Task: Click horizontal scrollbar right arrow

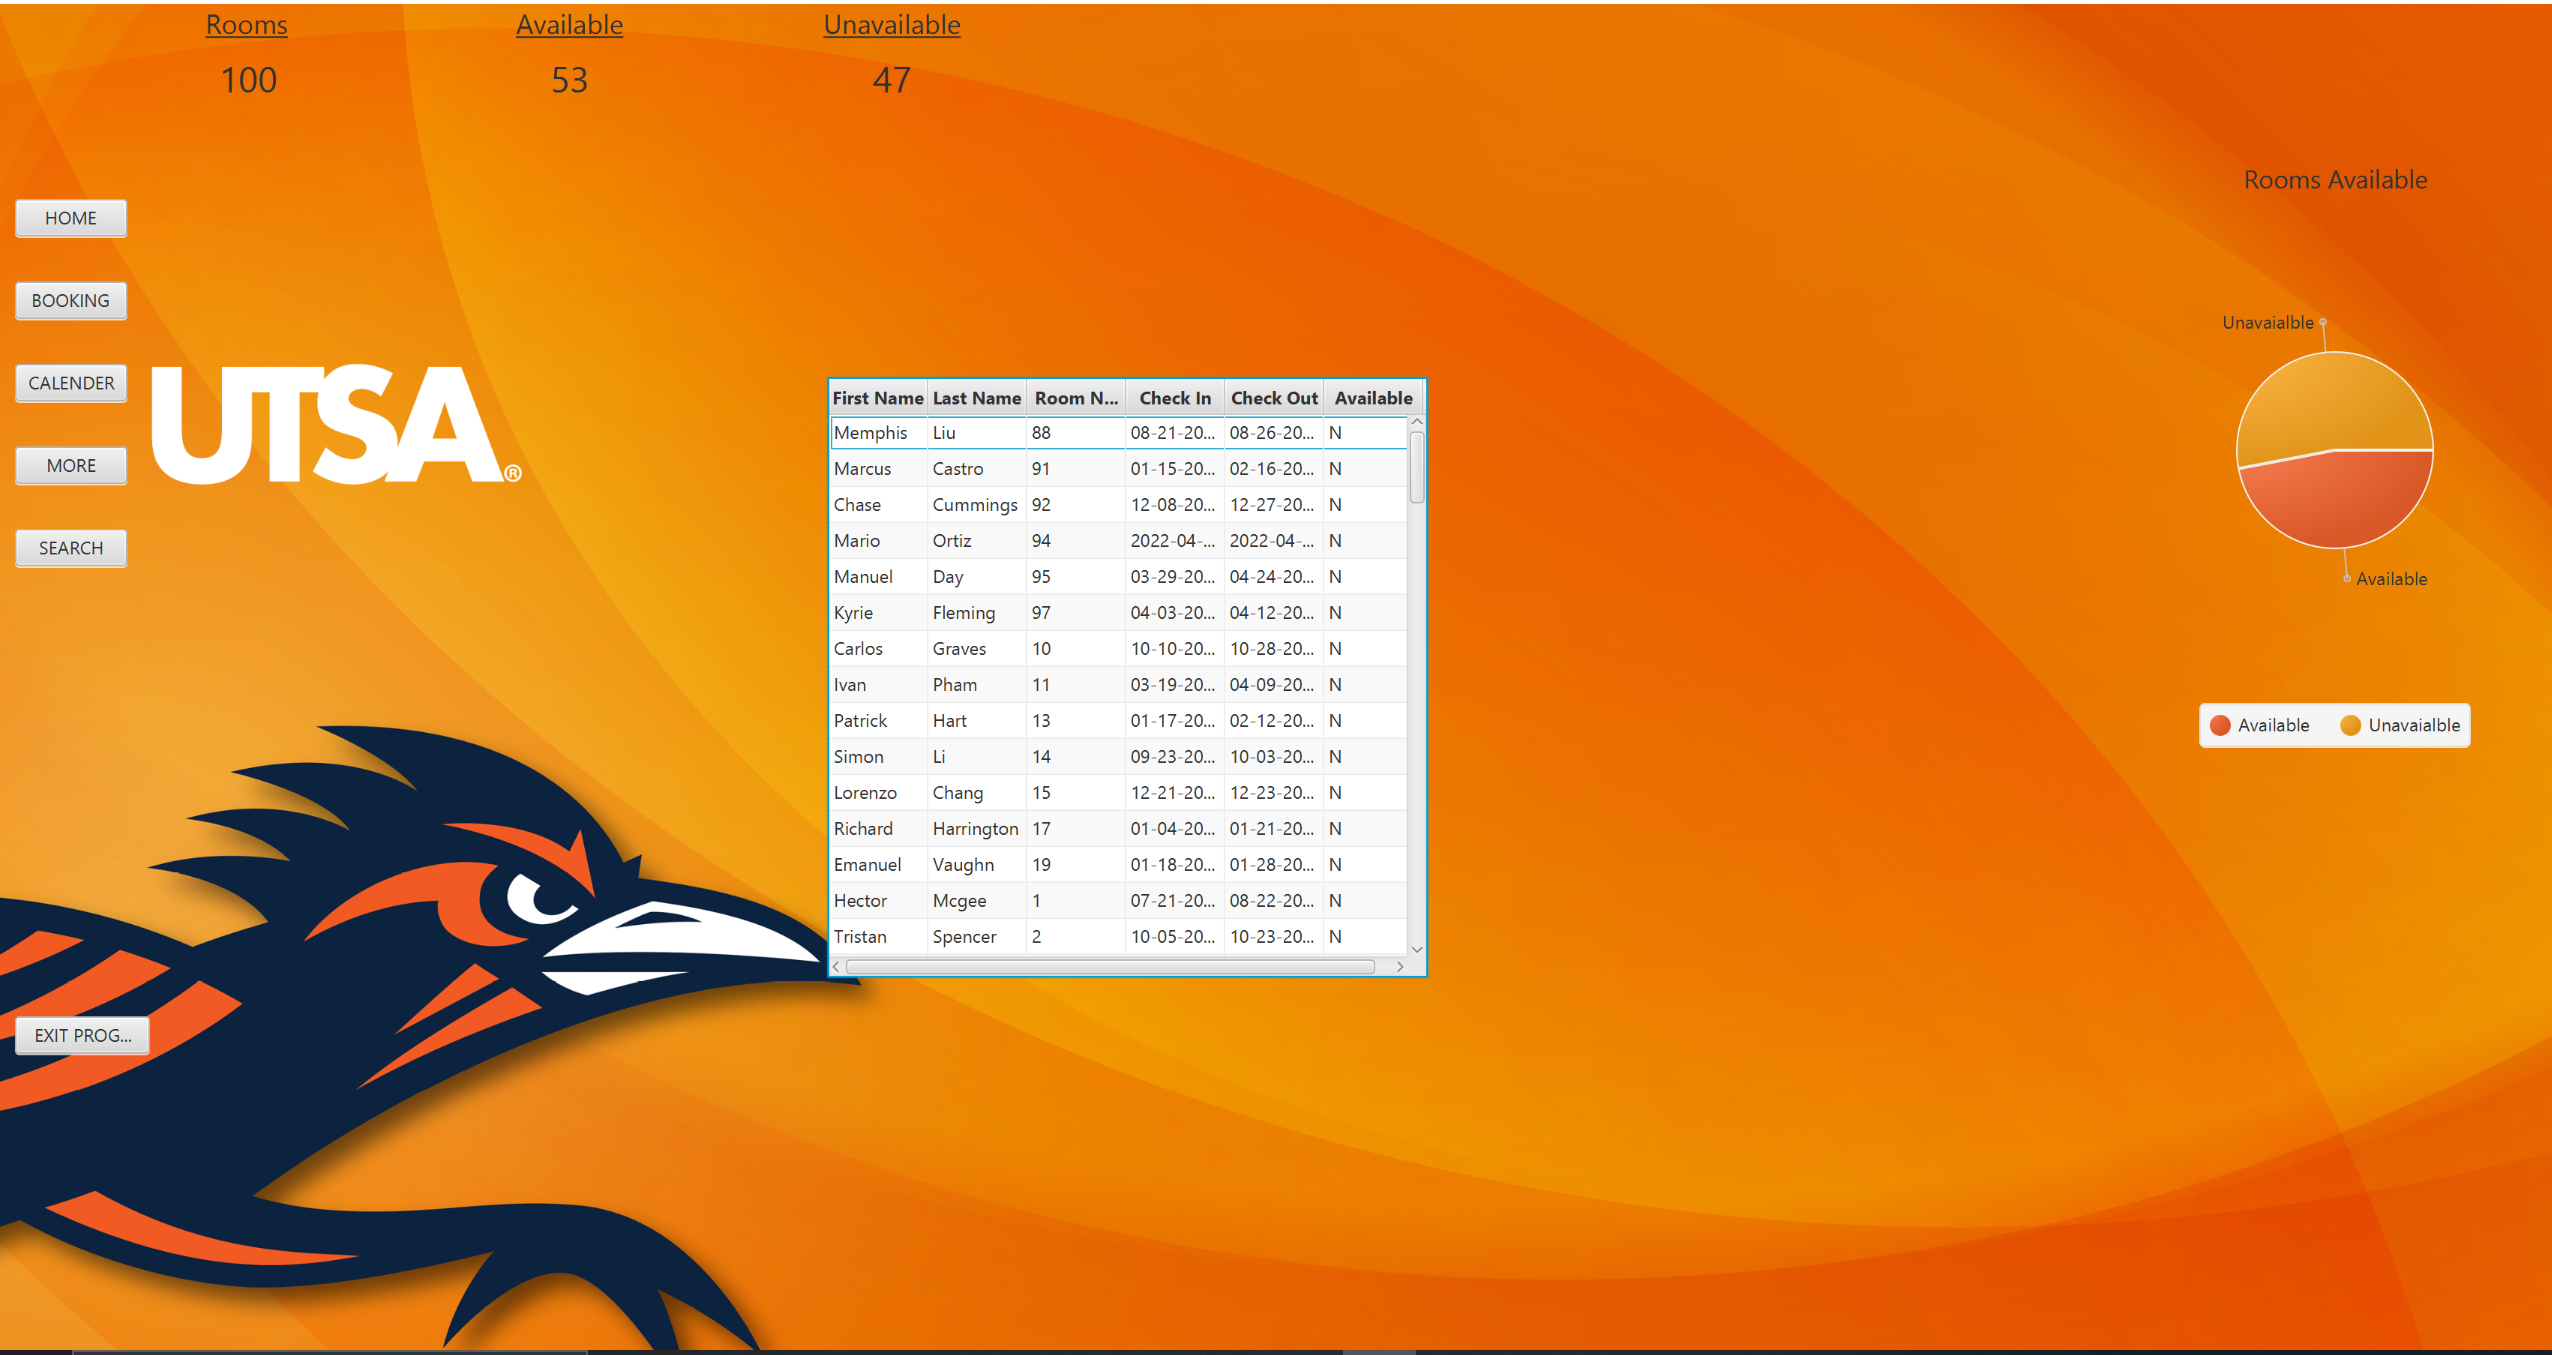Action: tap(1400, 967)
